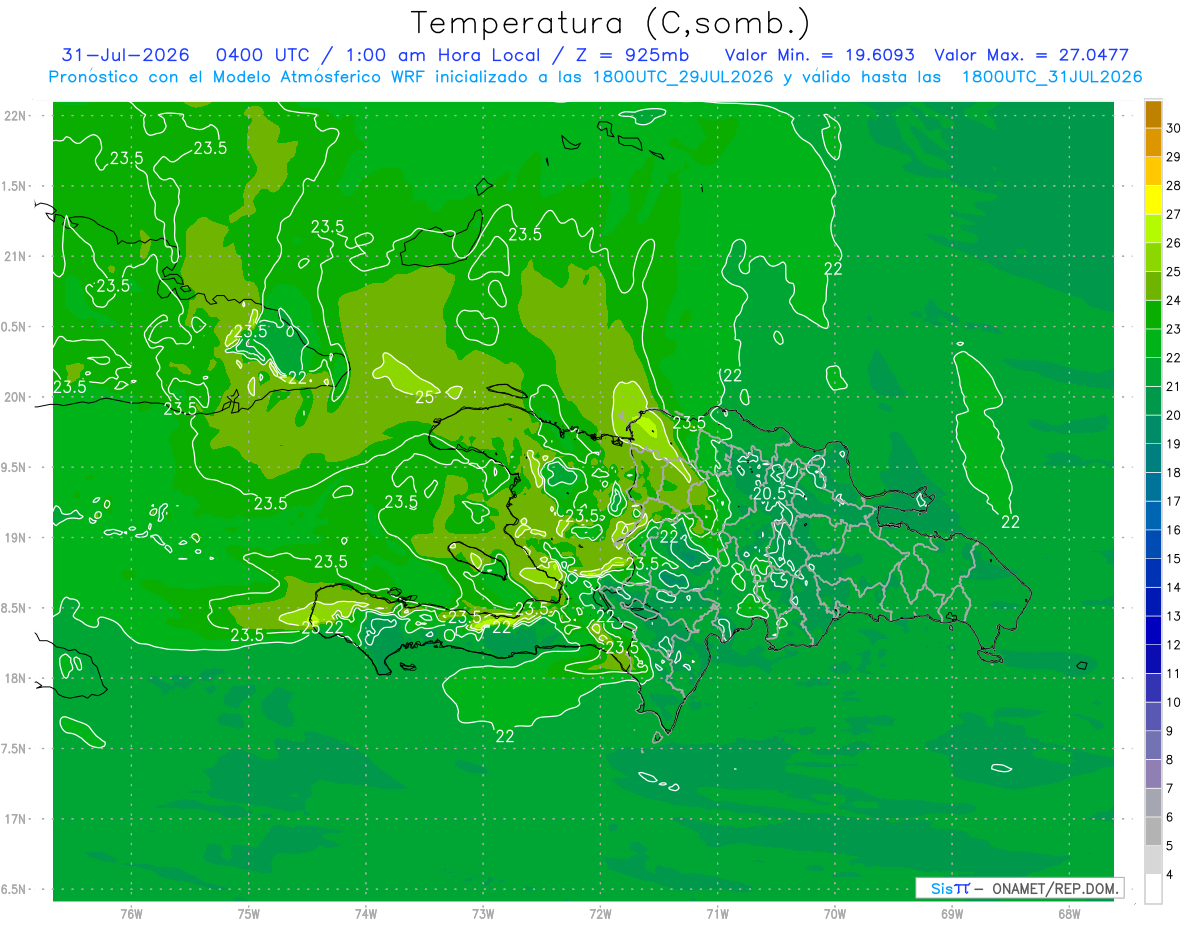The image size is (1200, 927).
Task: Click the 22N latitude axis label
Action: click(15, 116)
